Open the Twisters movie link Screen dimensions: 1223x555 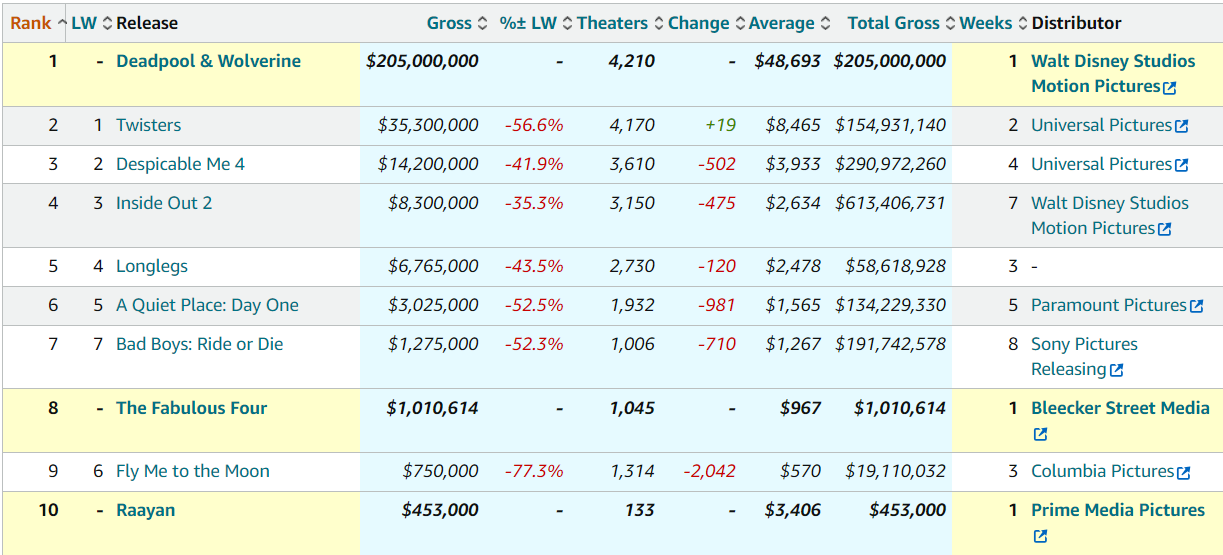(x=148, y=125)
